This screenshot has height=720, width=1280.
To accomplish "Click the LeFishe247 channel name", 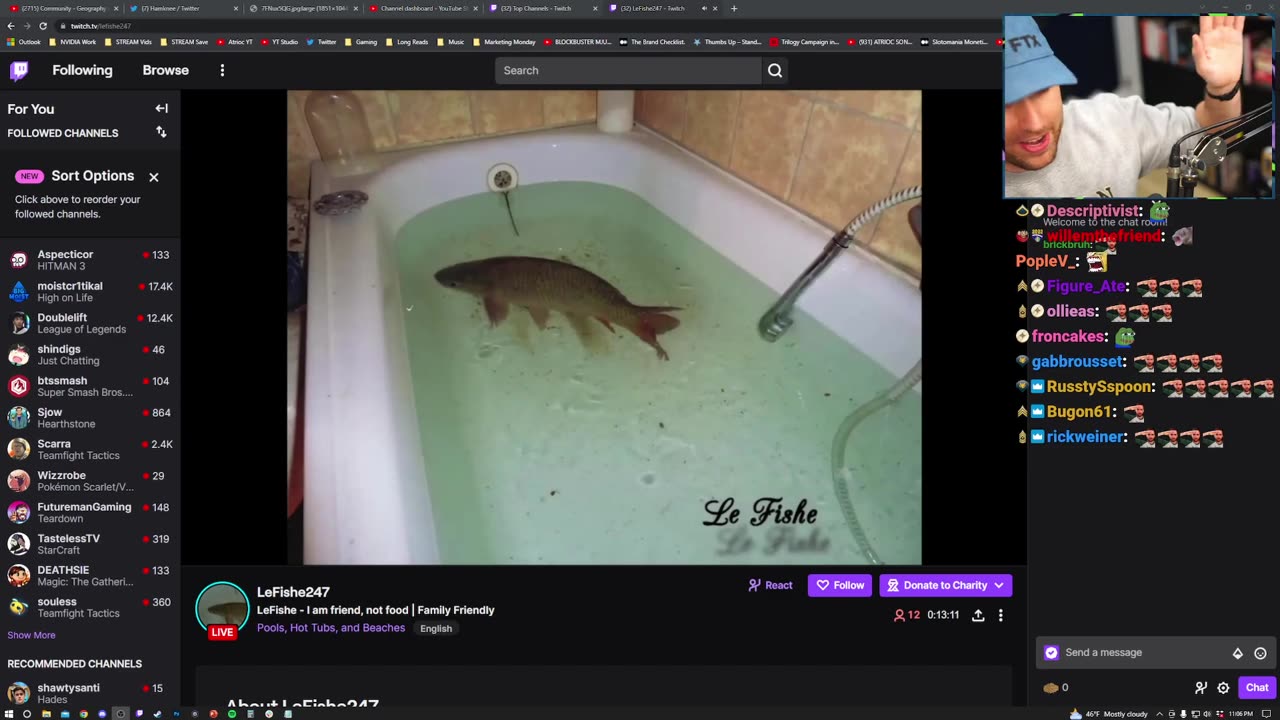I will click(x=293, y=592).
